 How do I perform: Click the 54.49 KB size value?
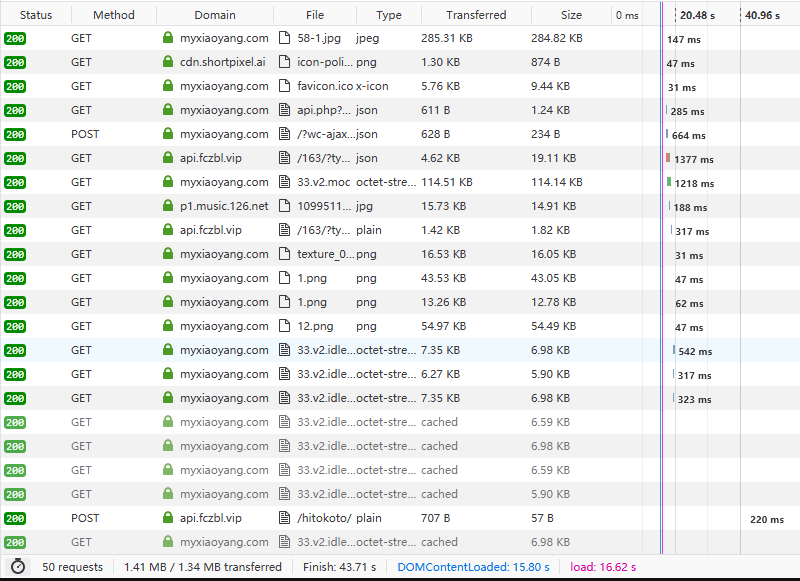click(x=554, y=326)
